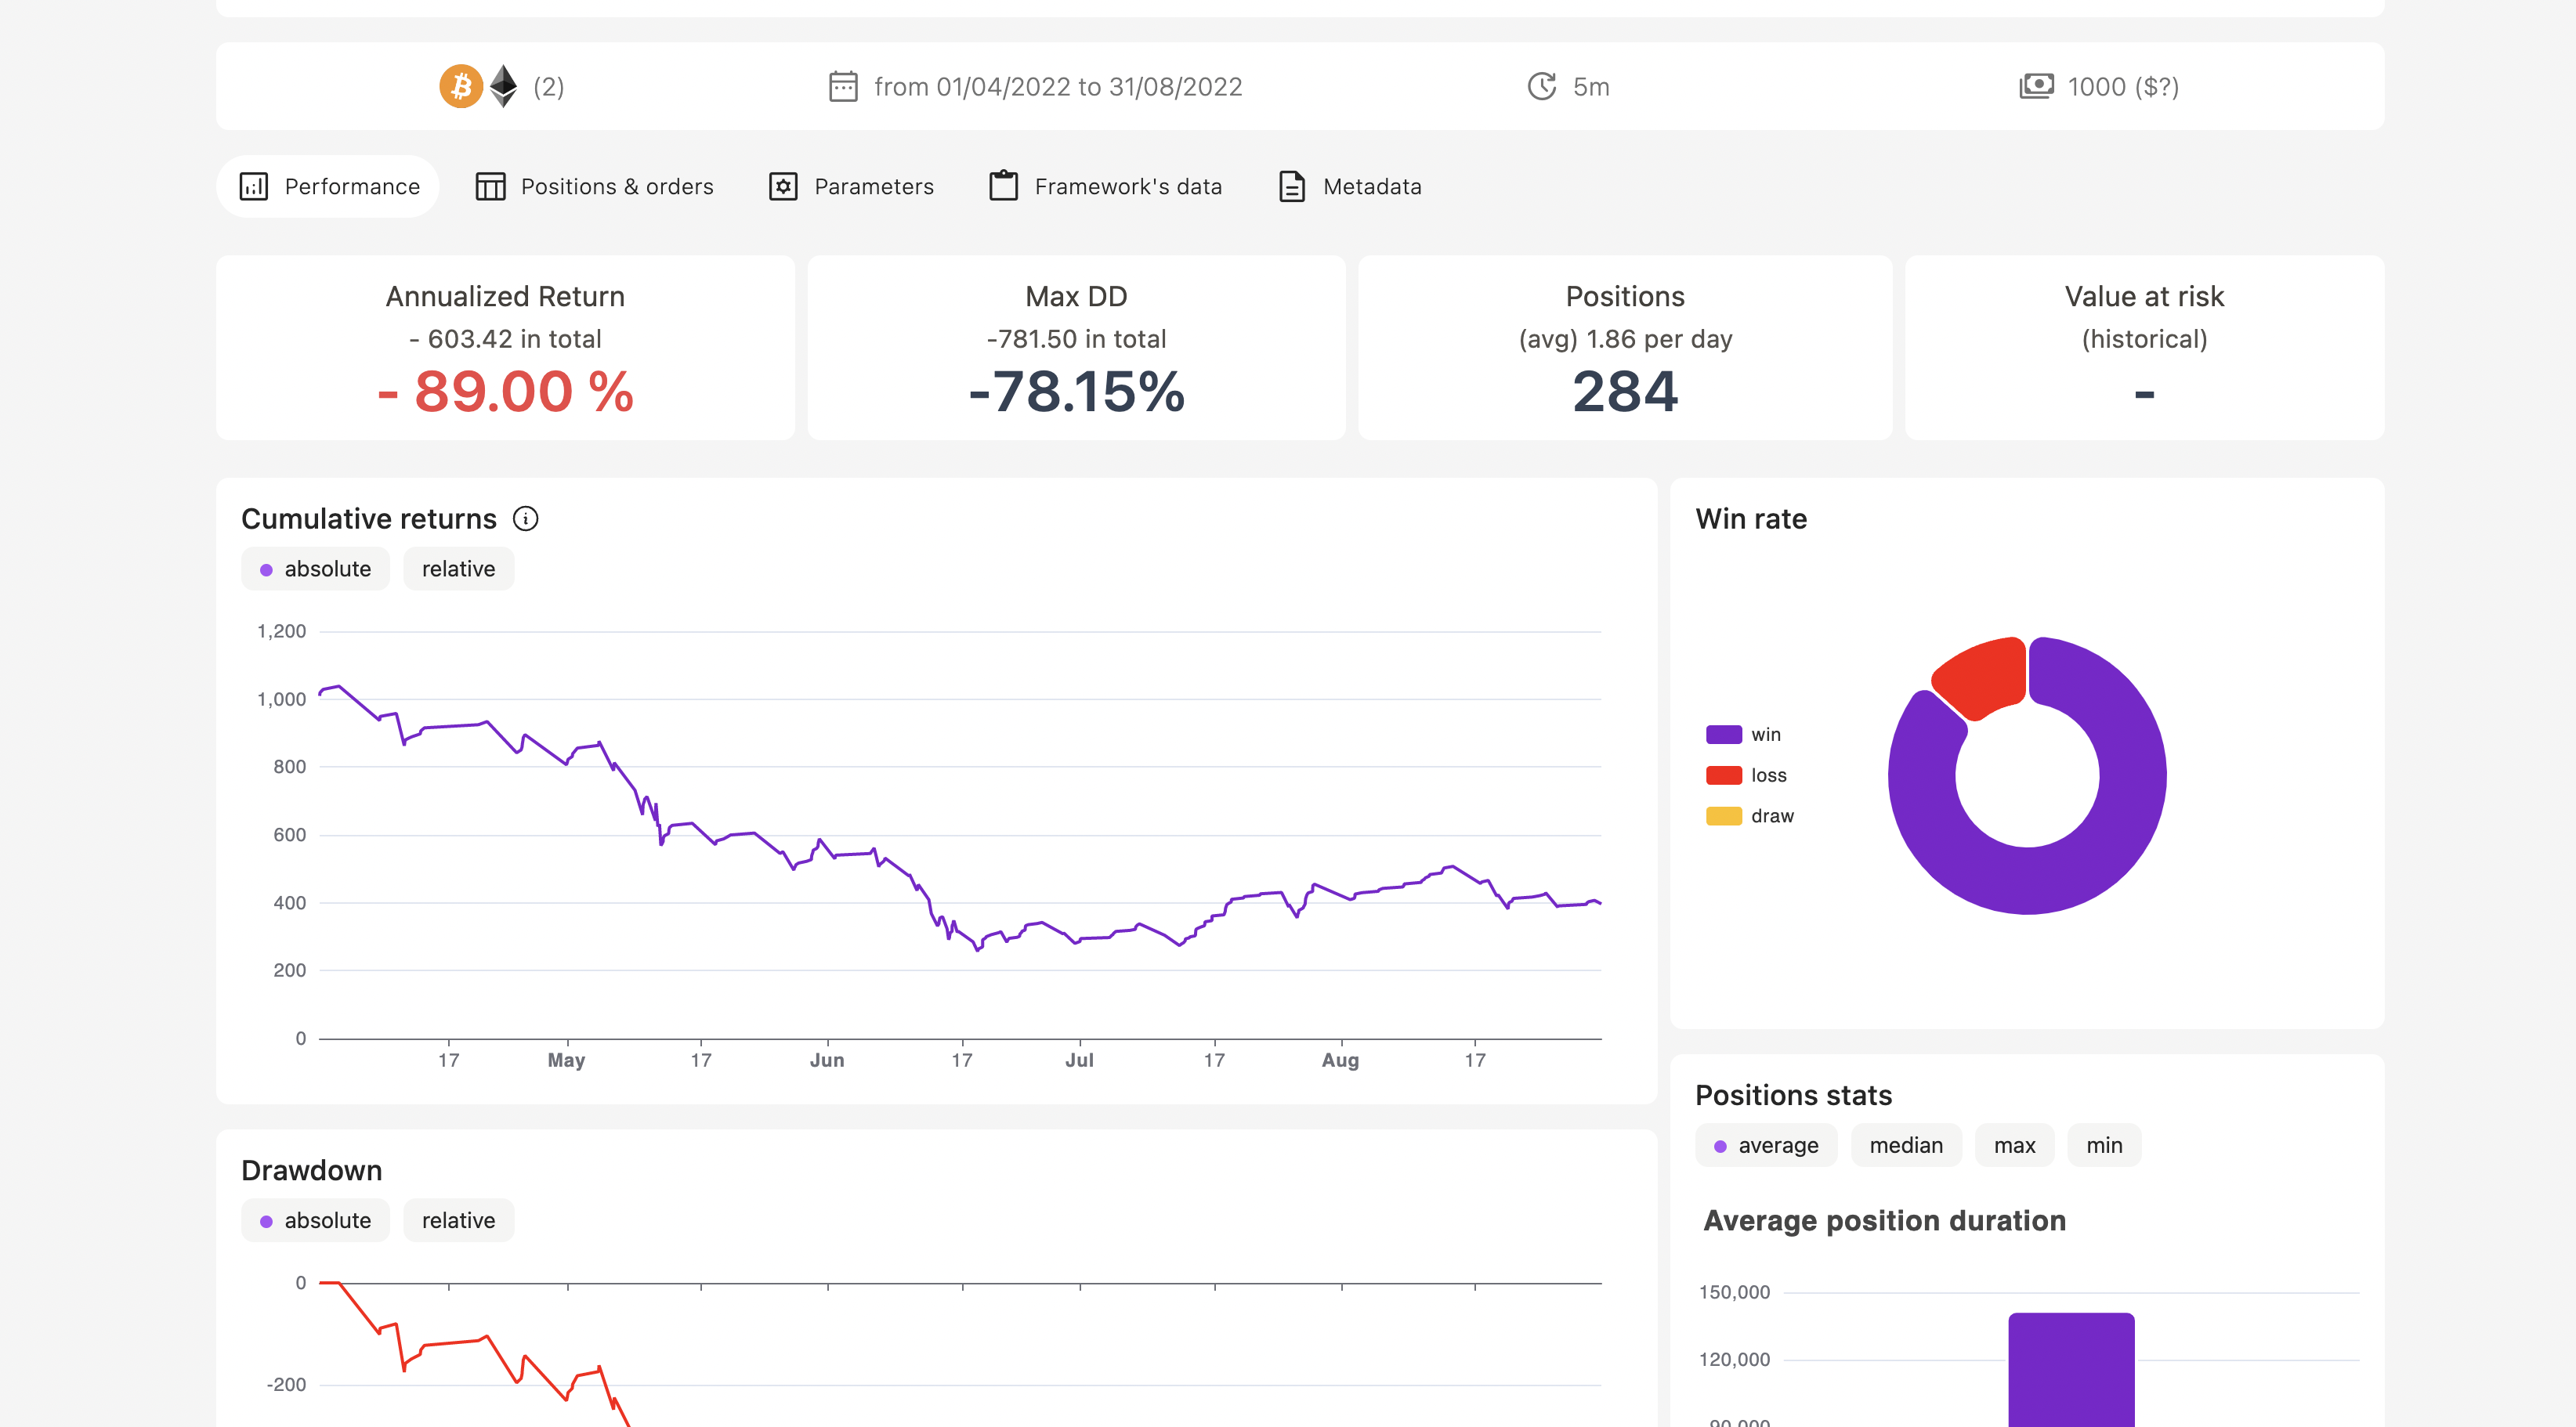Show median in Positions stats

[x=1905, y=1145]
